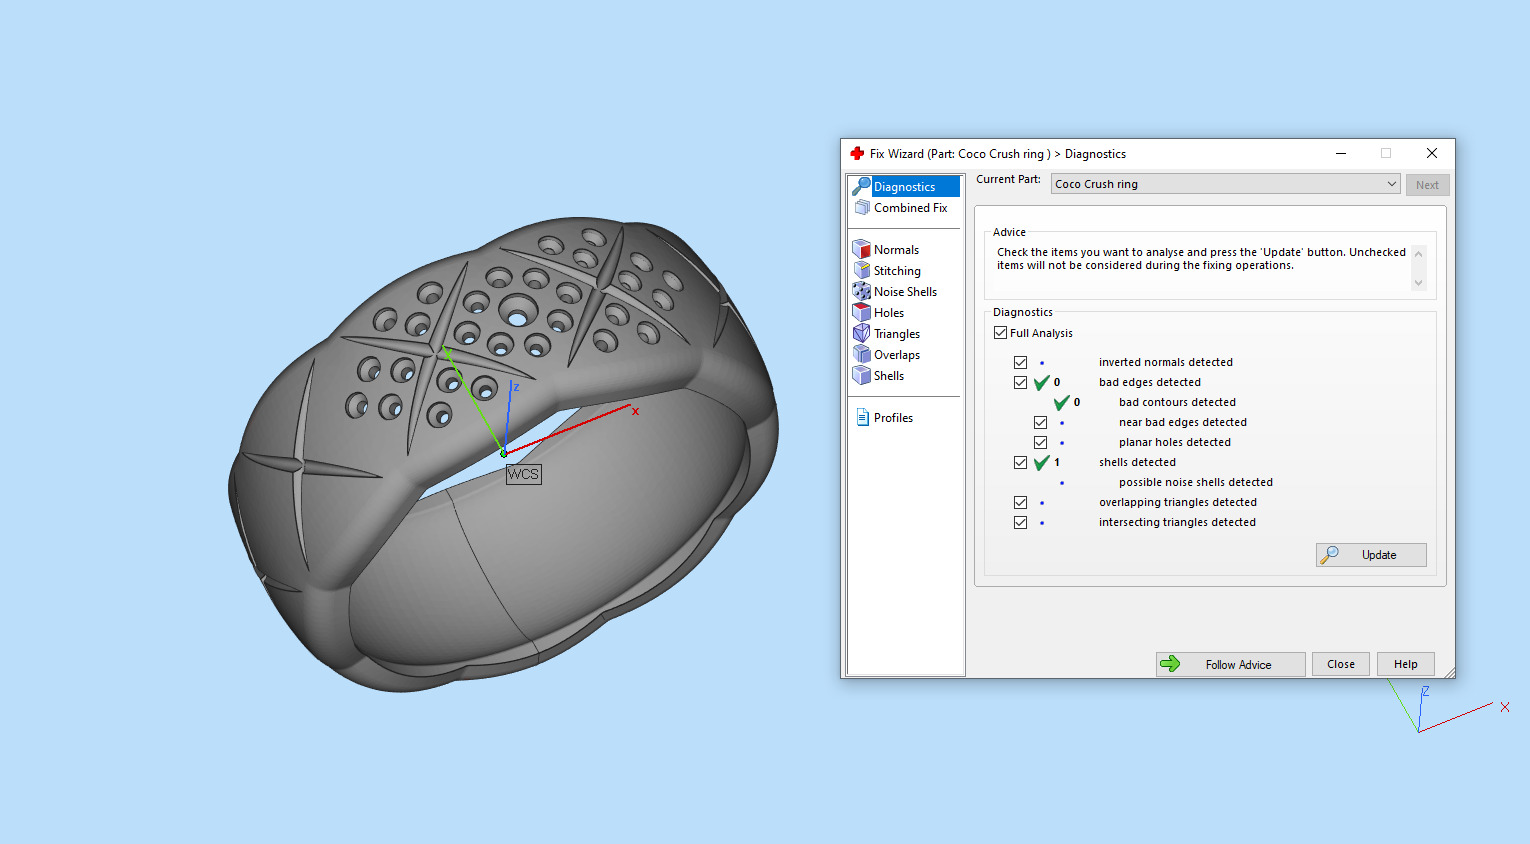Click Advice text scroll up arrow

pyautogui.click(x=1418, y=254)
